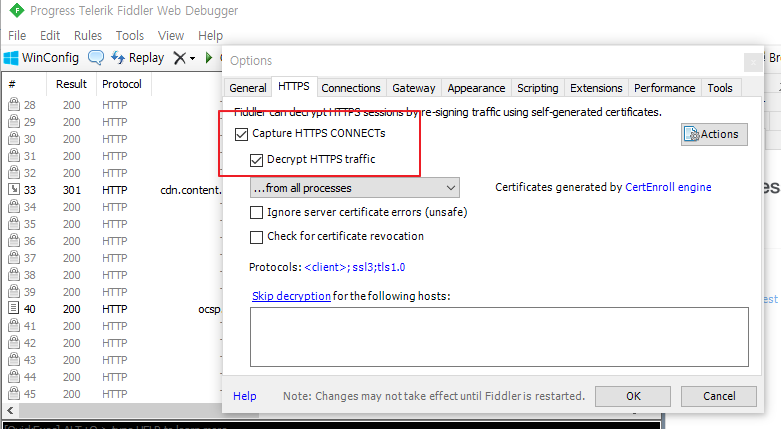Viewport: 781px width, 429px height.
Task: Switch to the Connections tab
Action: [x=351, y=88]
